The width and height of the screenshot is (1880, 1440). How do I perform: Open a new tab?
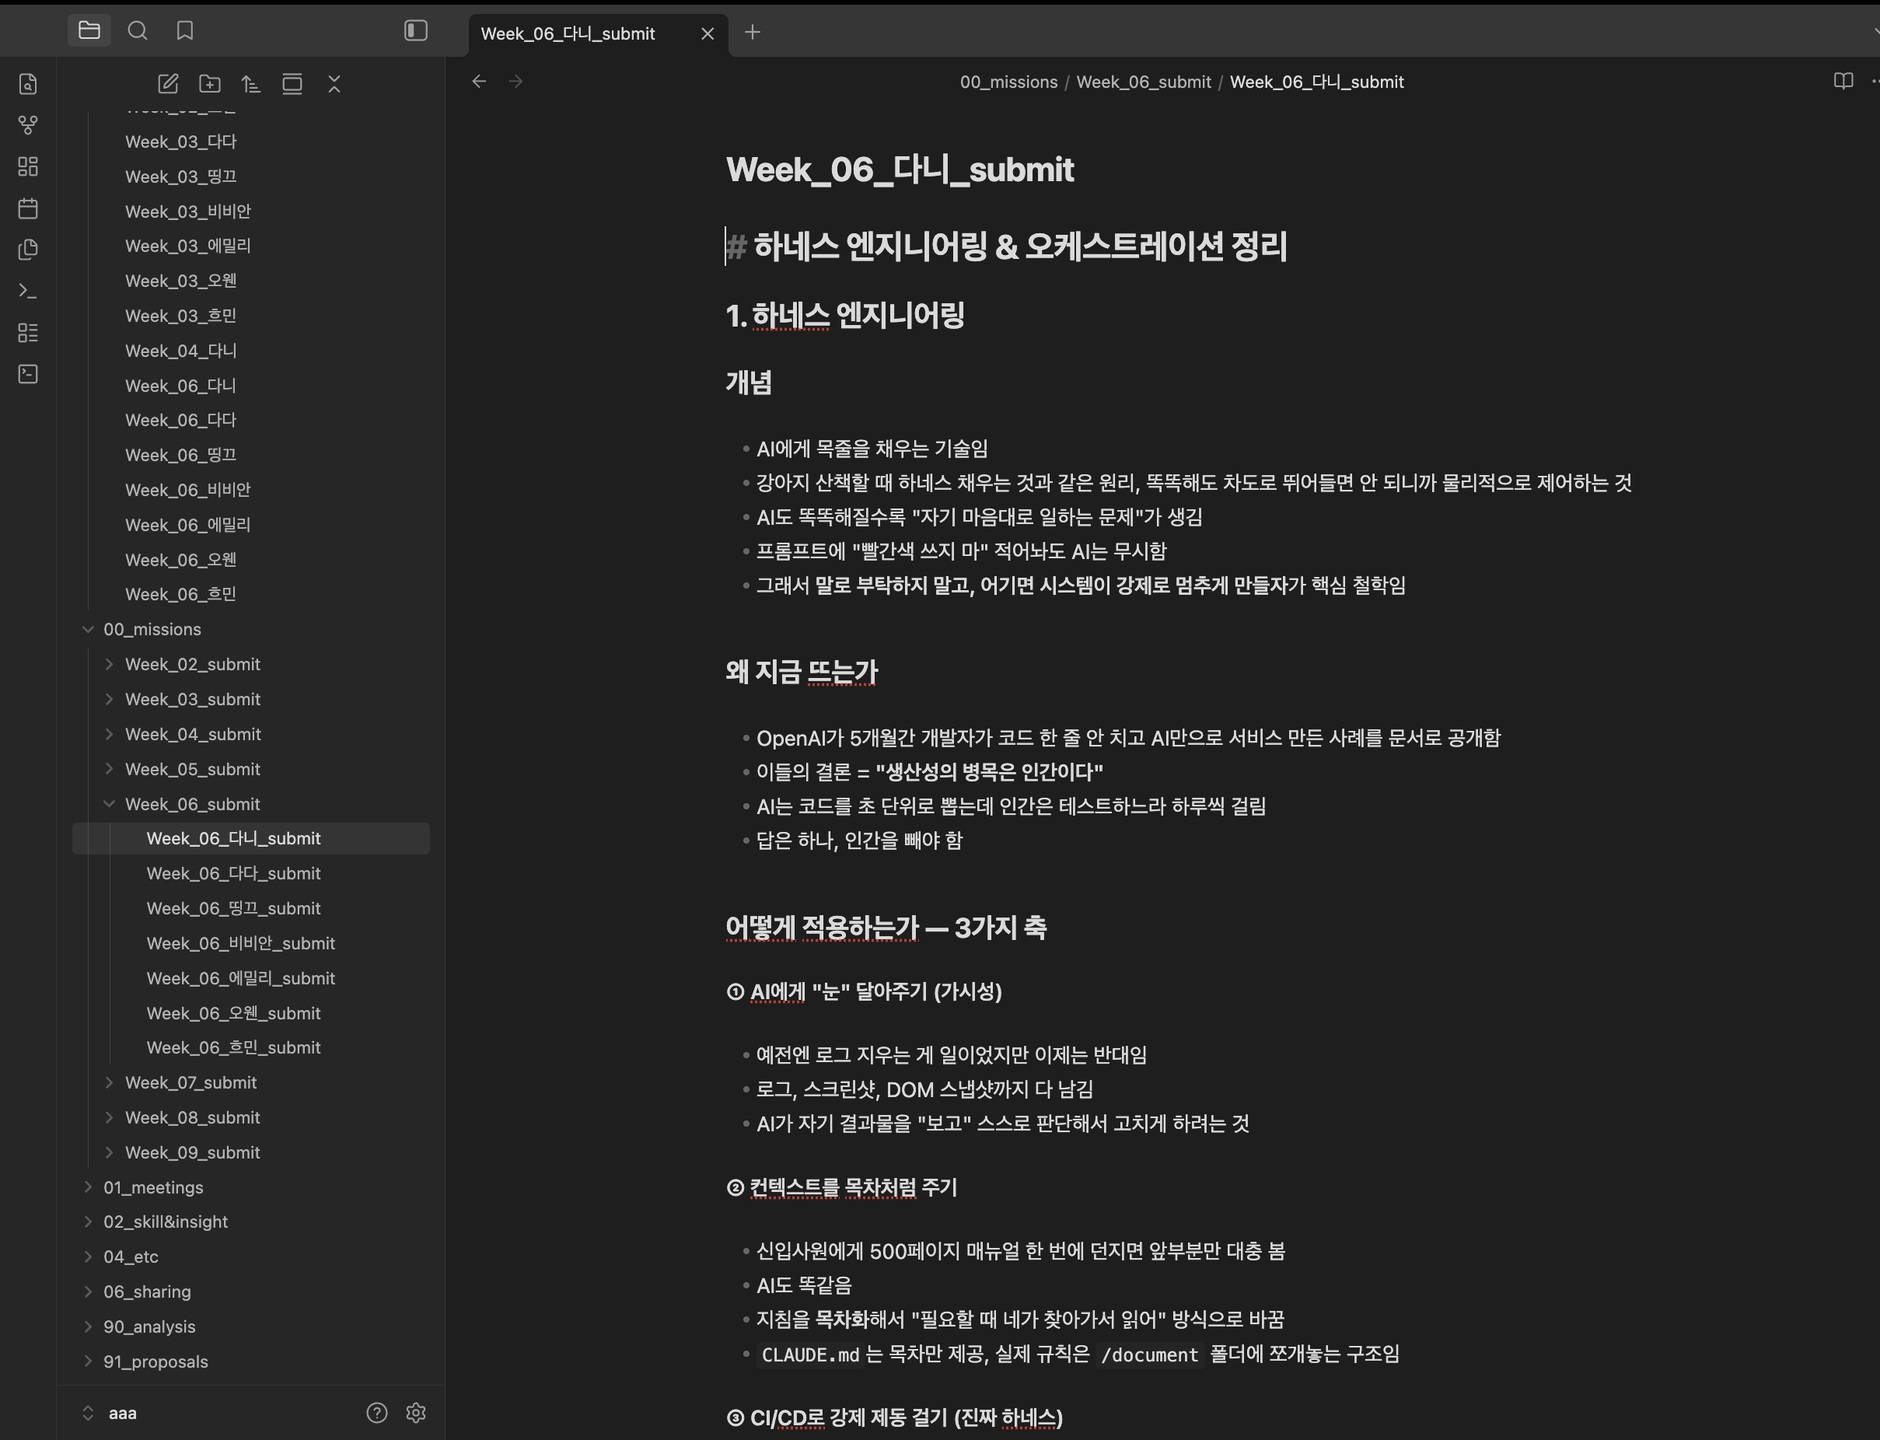753,33
